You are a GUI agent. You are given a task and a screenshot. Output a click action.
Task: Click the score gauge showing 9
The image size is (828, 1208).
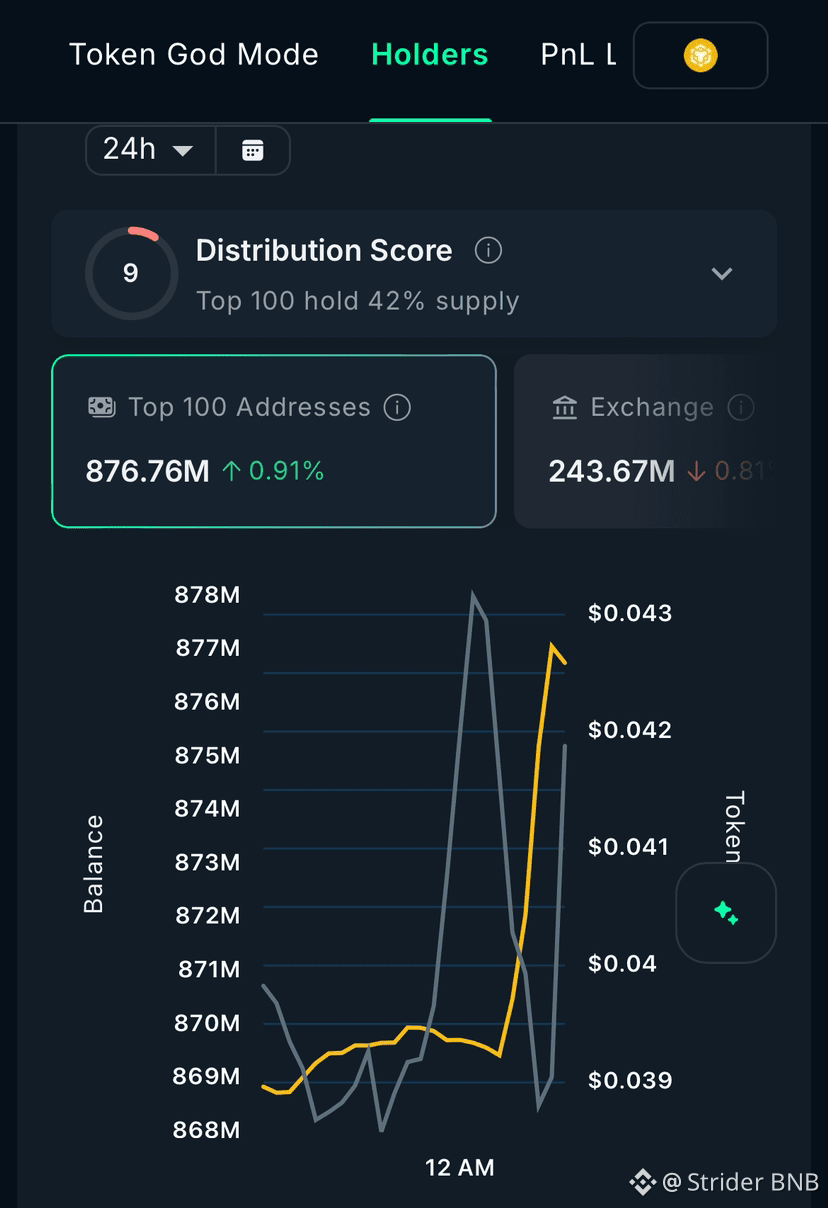point(131,273)
